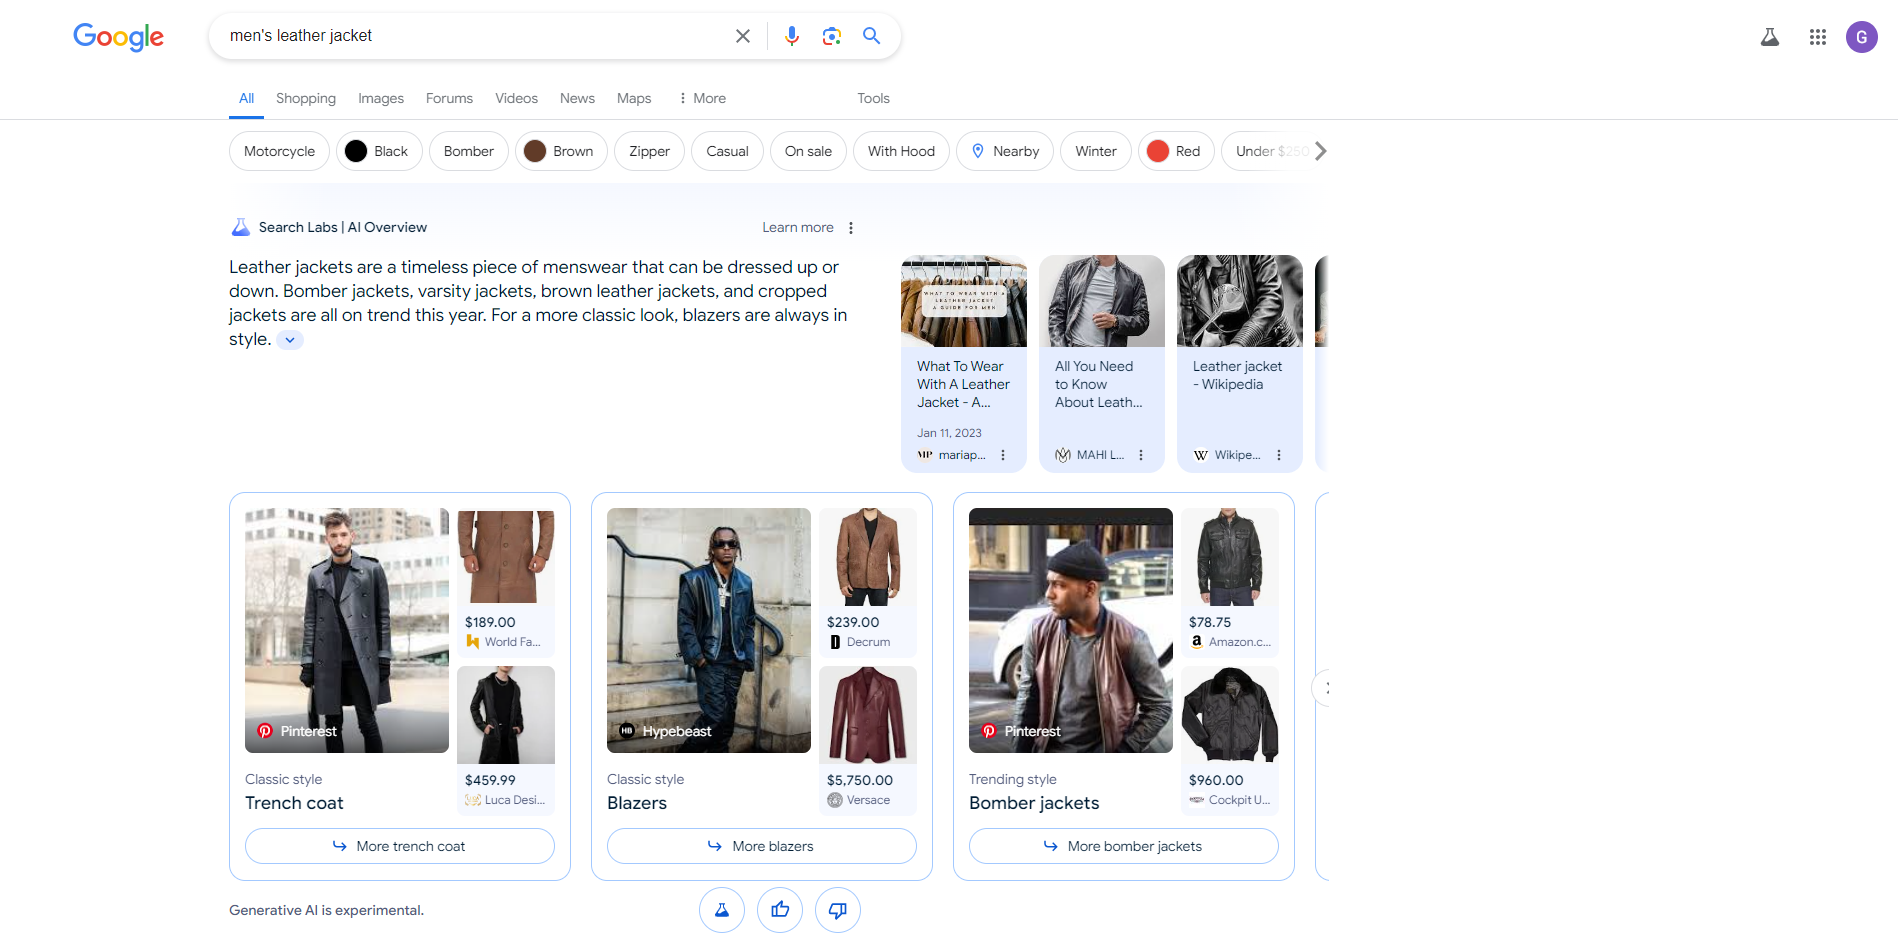Apply the Zipper filter chip

649,151
